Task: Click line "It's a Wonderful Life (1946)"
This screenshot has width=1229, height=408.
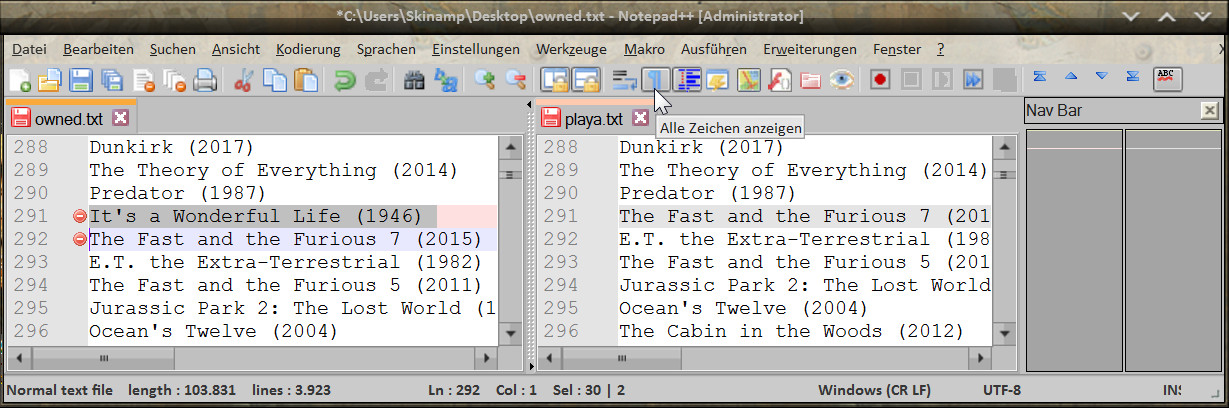Action: 255,216
